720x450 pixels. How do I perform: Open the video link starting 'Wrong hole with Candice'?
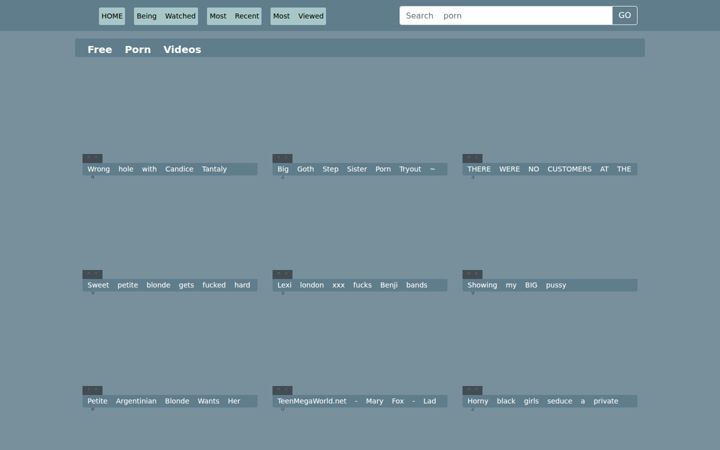pyautogui.click(x=170, y=169)
